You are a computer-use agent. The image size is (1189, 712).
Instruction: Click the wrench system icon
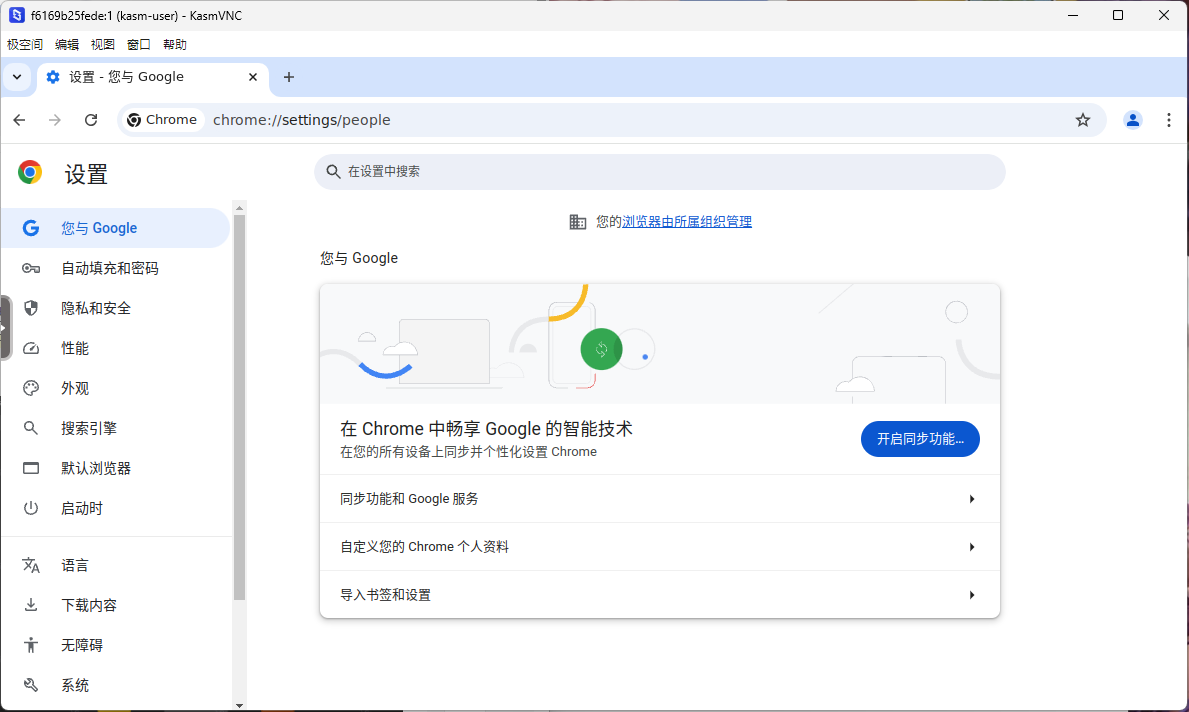point(31,685)
